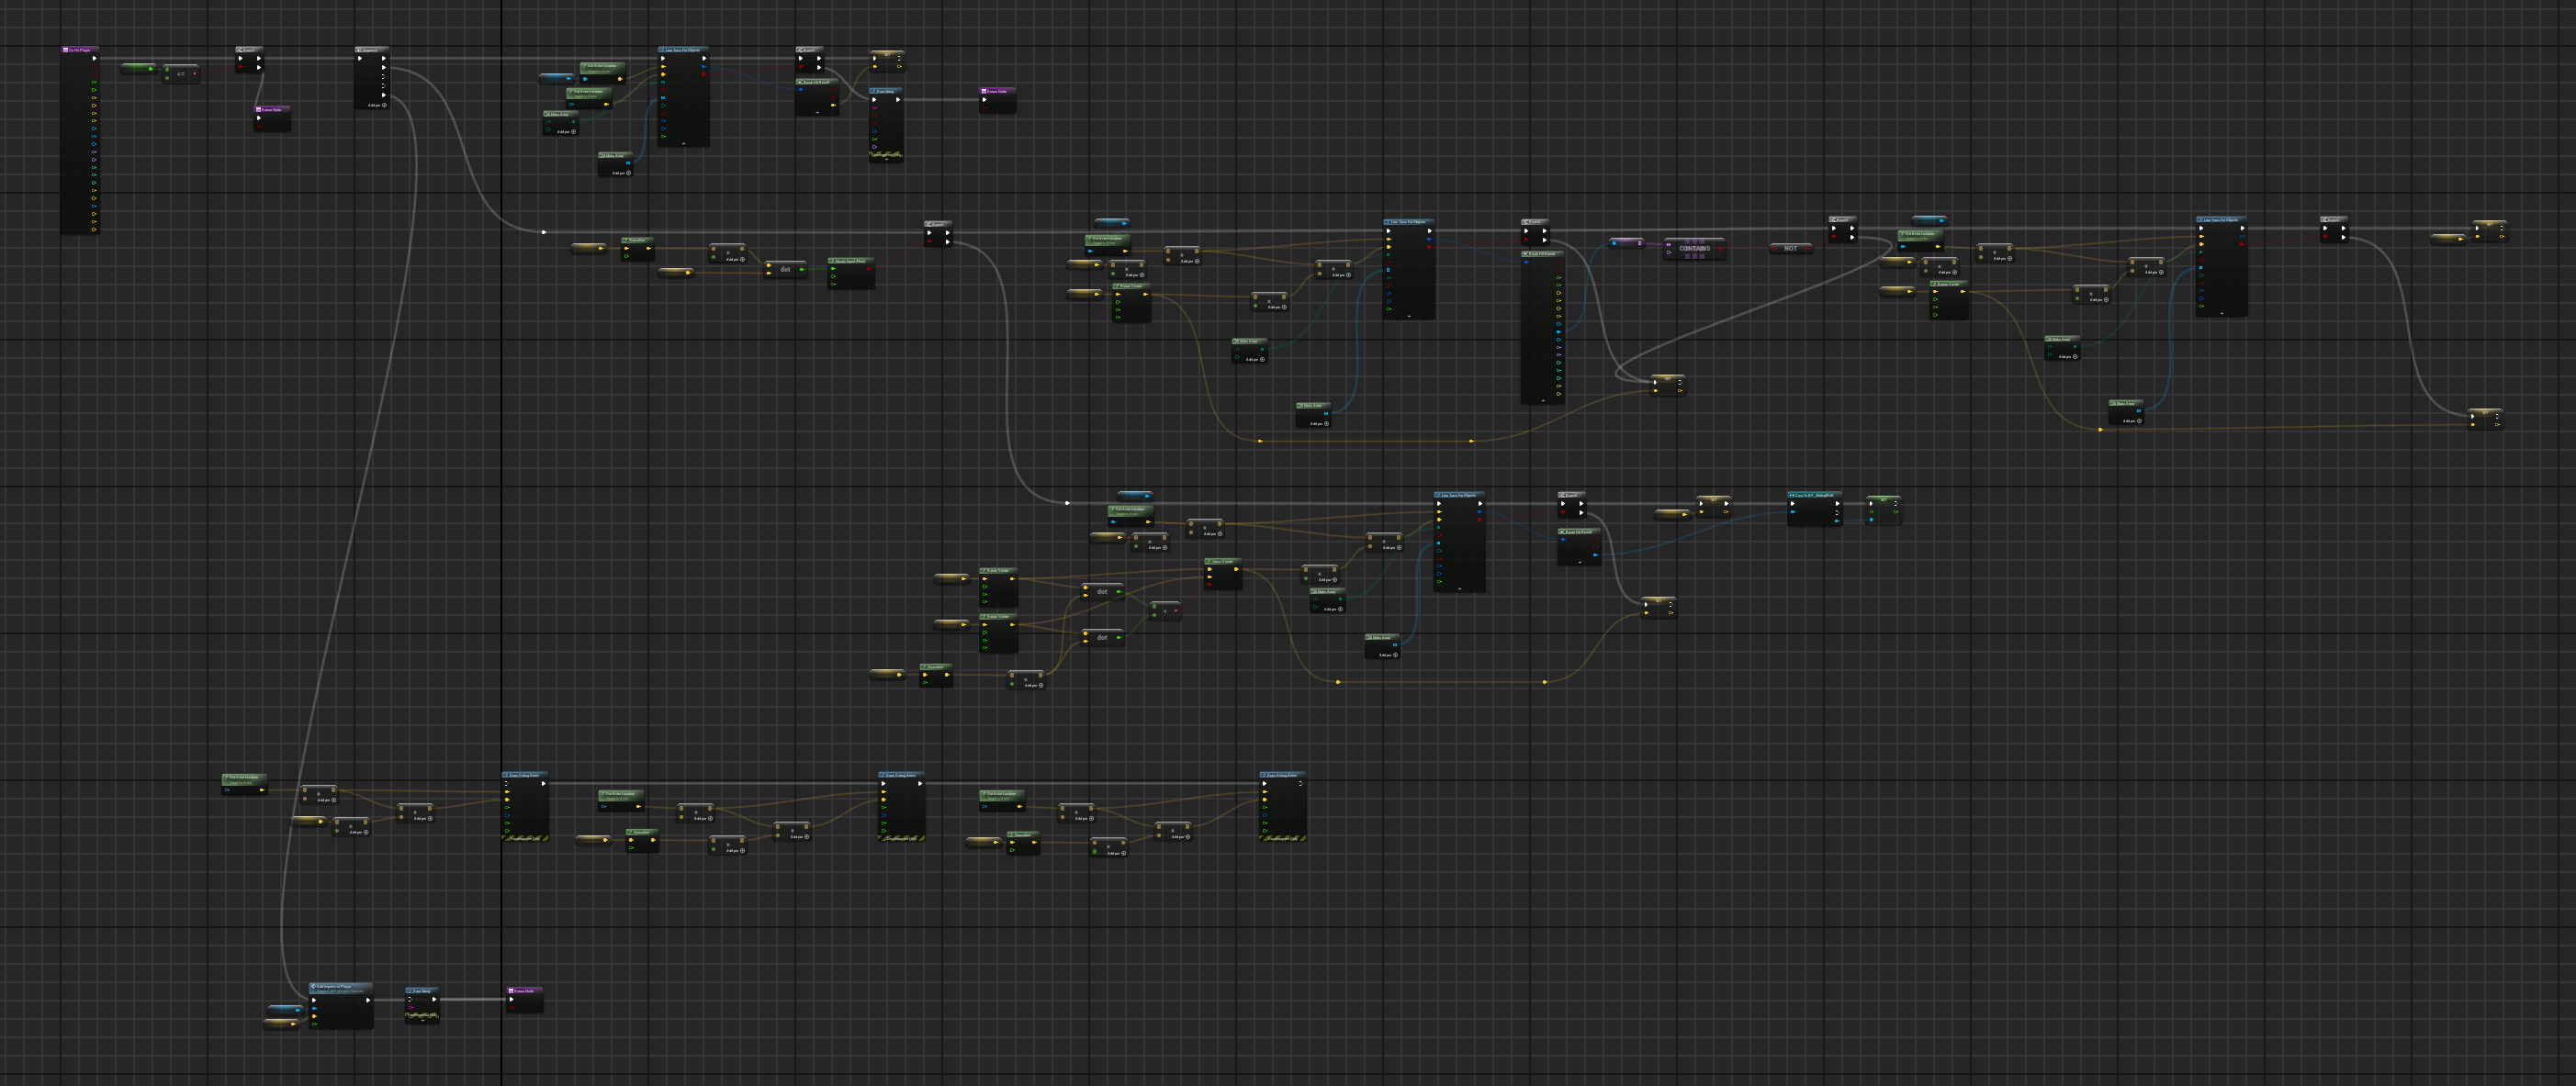Viewport: 2576px width, 1086px height.
Task: Select the CONTAINS node
Action: [1694, 249]
